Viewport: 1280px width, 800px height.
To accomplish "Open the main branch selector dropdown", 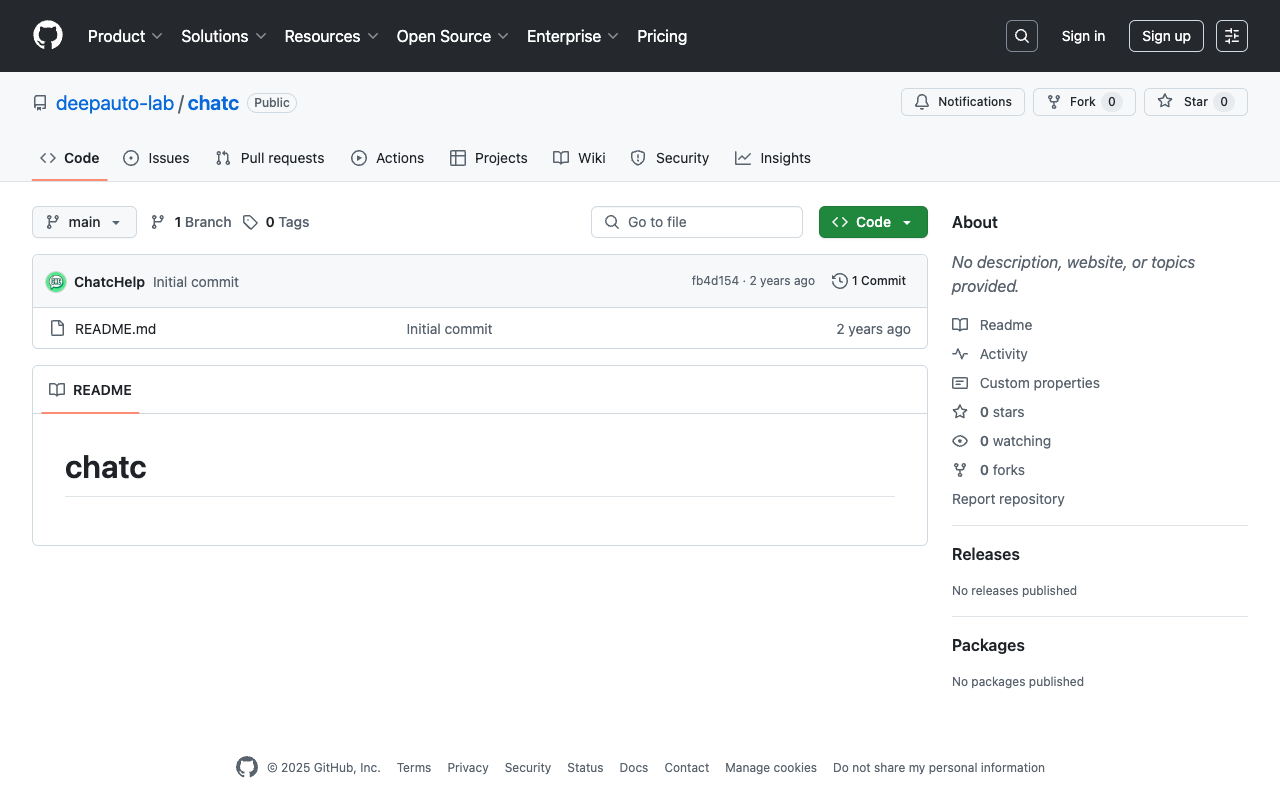I will point(84,222).
